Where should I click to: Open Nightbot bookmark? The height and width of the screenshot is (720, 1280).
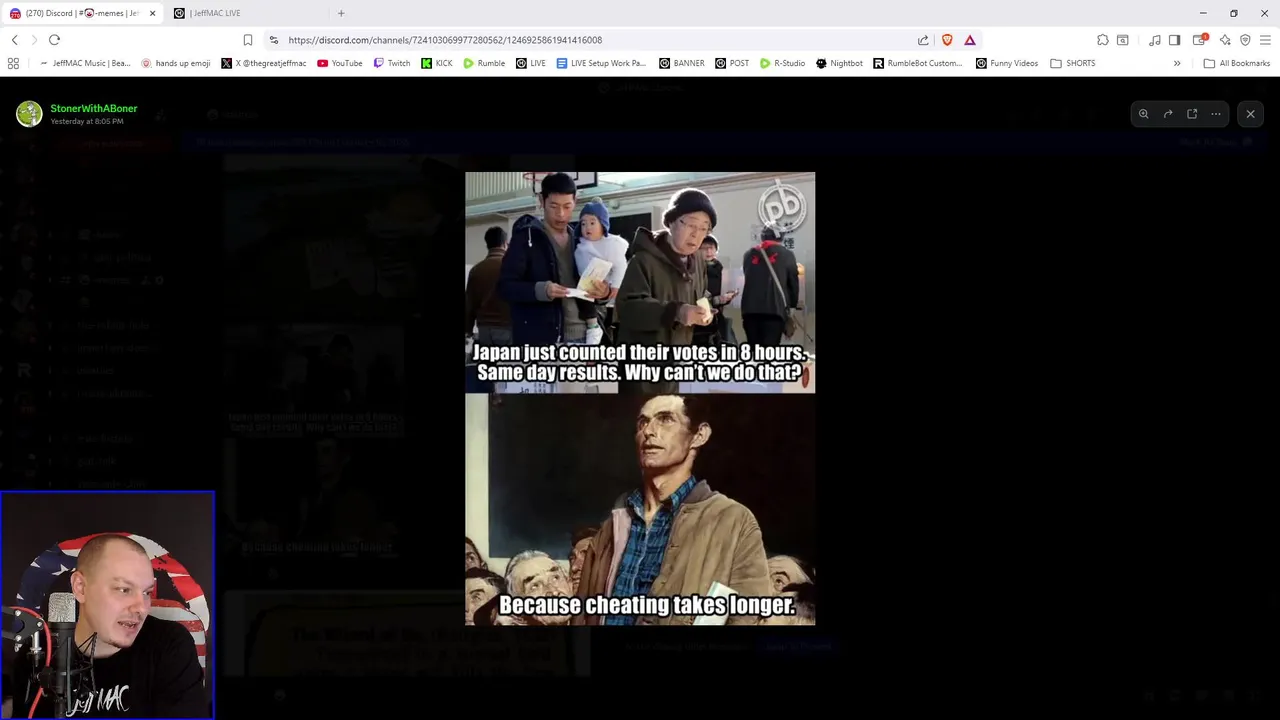coord(839,63)
